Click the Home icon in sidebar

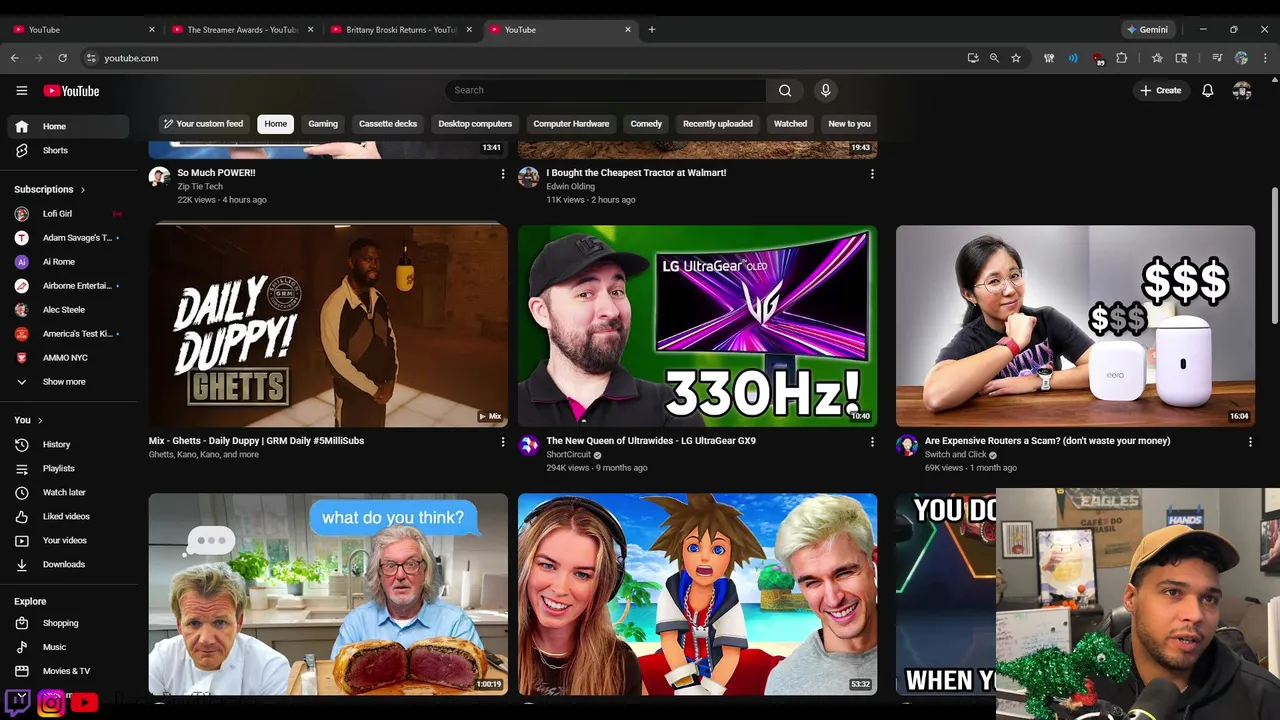22,126
